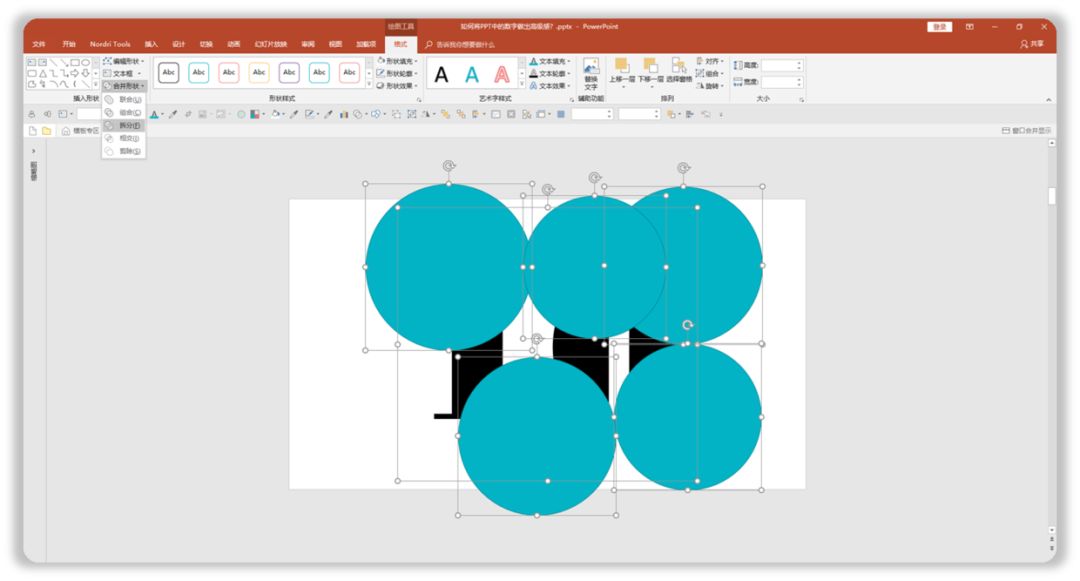Choose 相交 (Intersect) in merge shapes menu
The image size is (1080, 581).
(124, 138)
